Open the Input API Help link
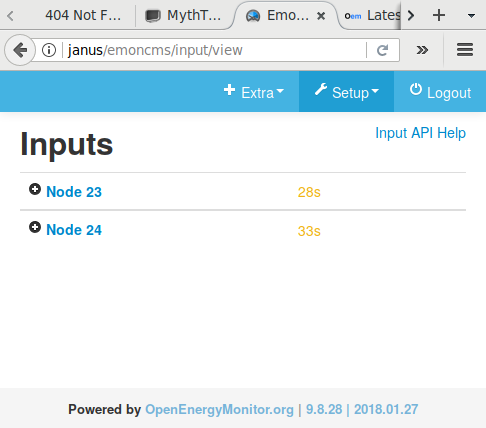The width and height of the screenshot is (486, 428). click(420, 133)
